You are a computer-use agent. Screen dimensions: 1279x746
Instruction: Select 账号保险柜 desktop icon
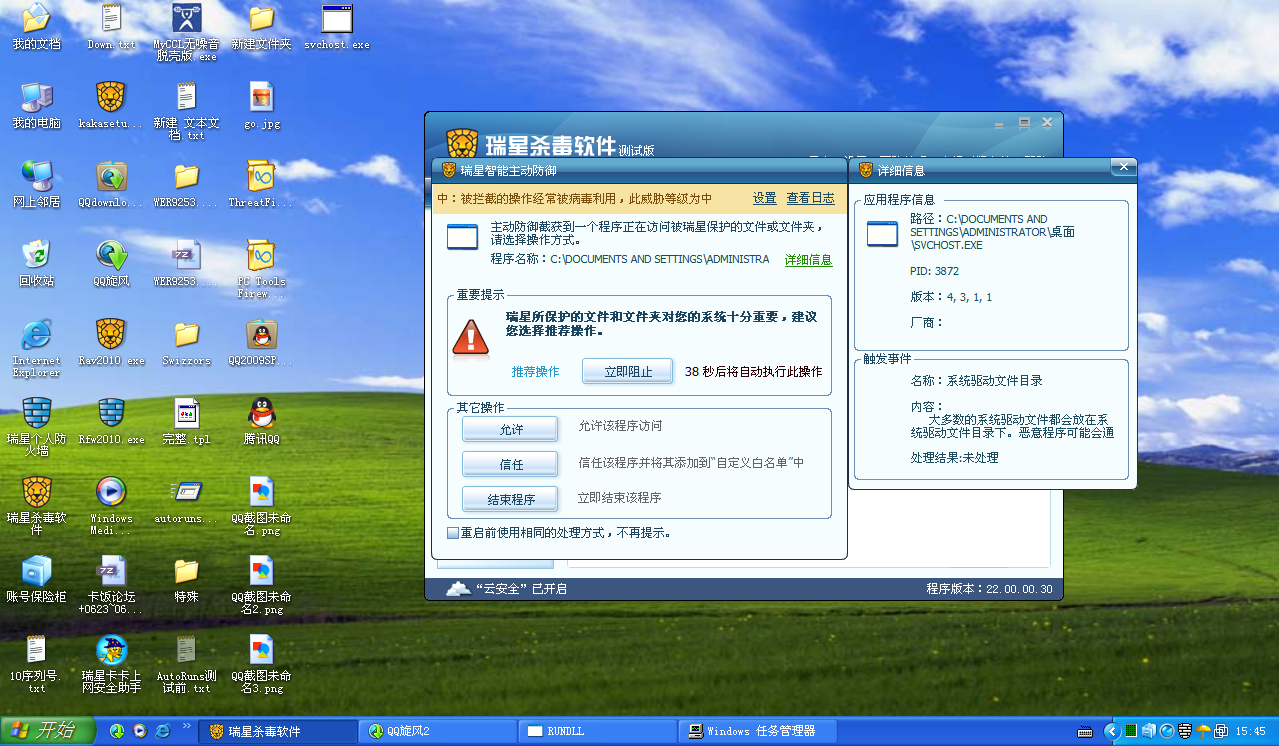(36, 579)
